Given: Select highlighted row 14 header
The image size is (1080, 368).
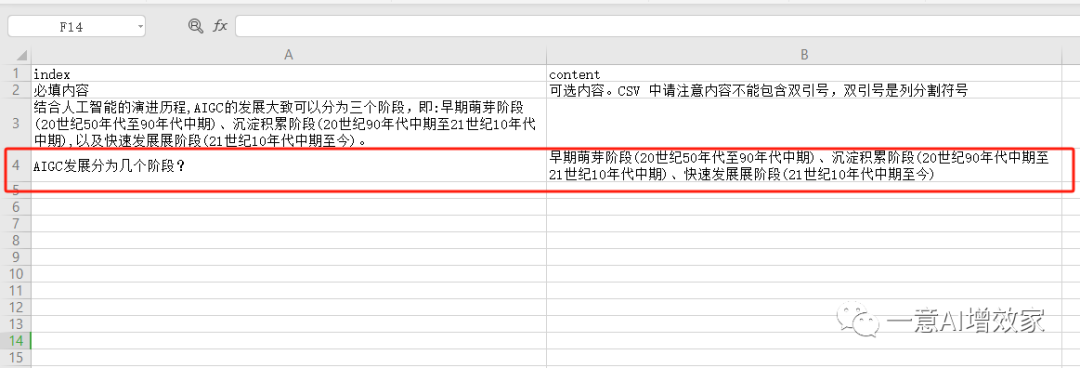Looking at the screenshot, I should pos(15,340).
